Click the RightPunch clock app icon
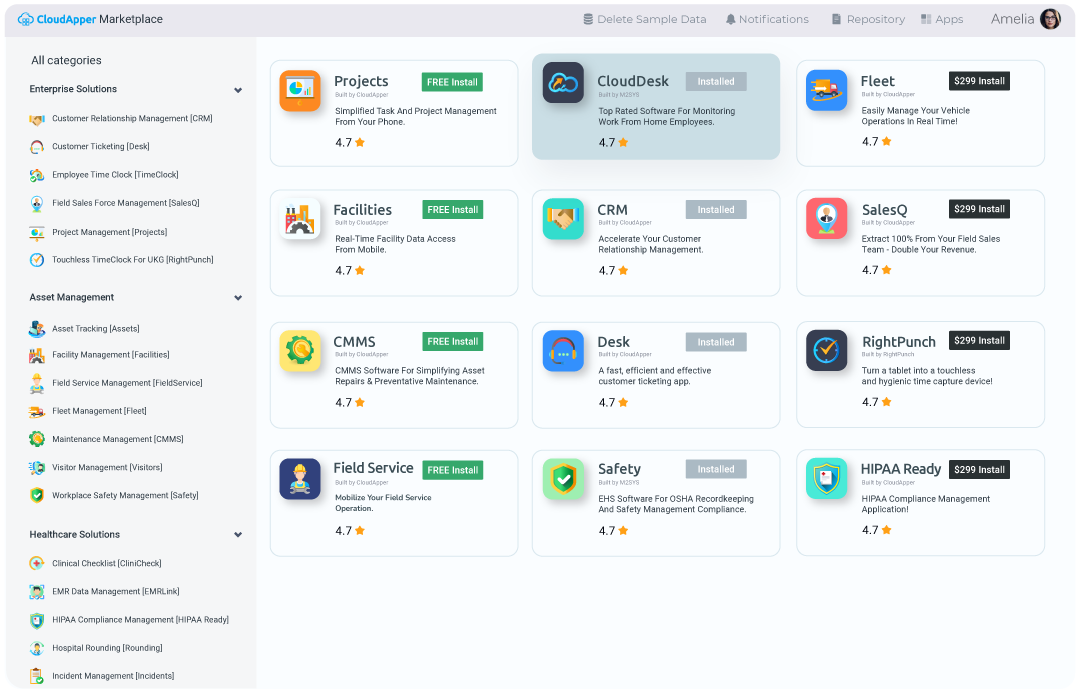This screenshot has width=1080, height=691. [x=826, y=351]
